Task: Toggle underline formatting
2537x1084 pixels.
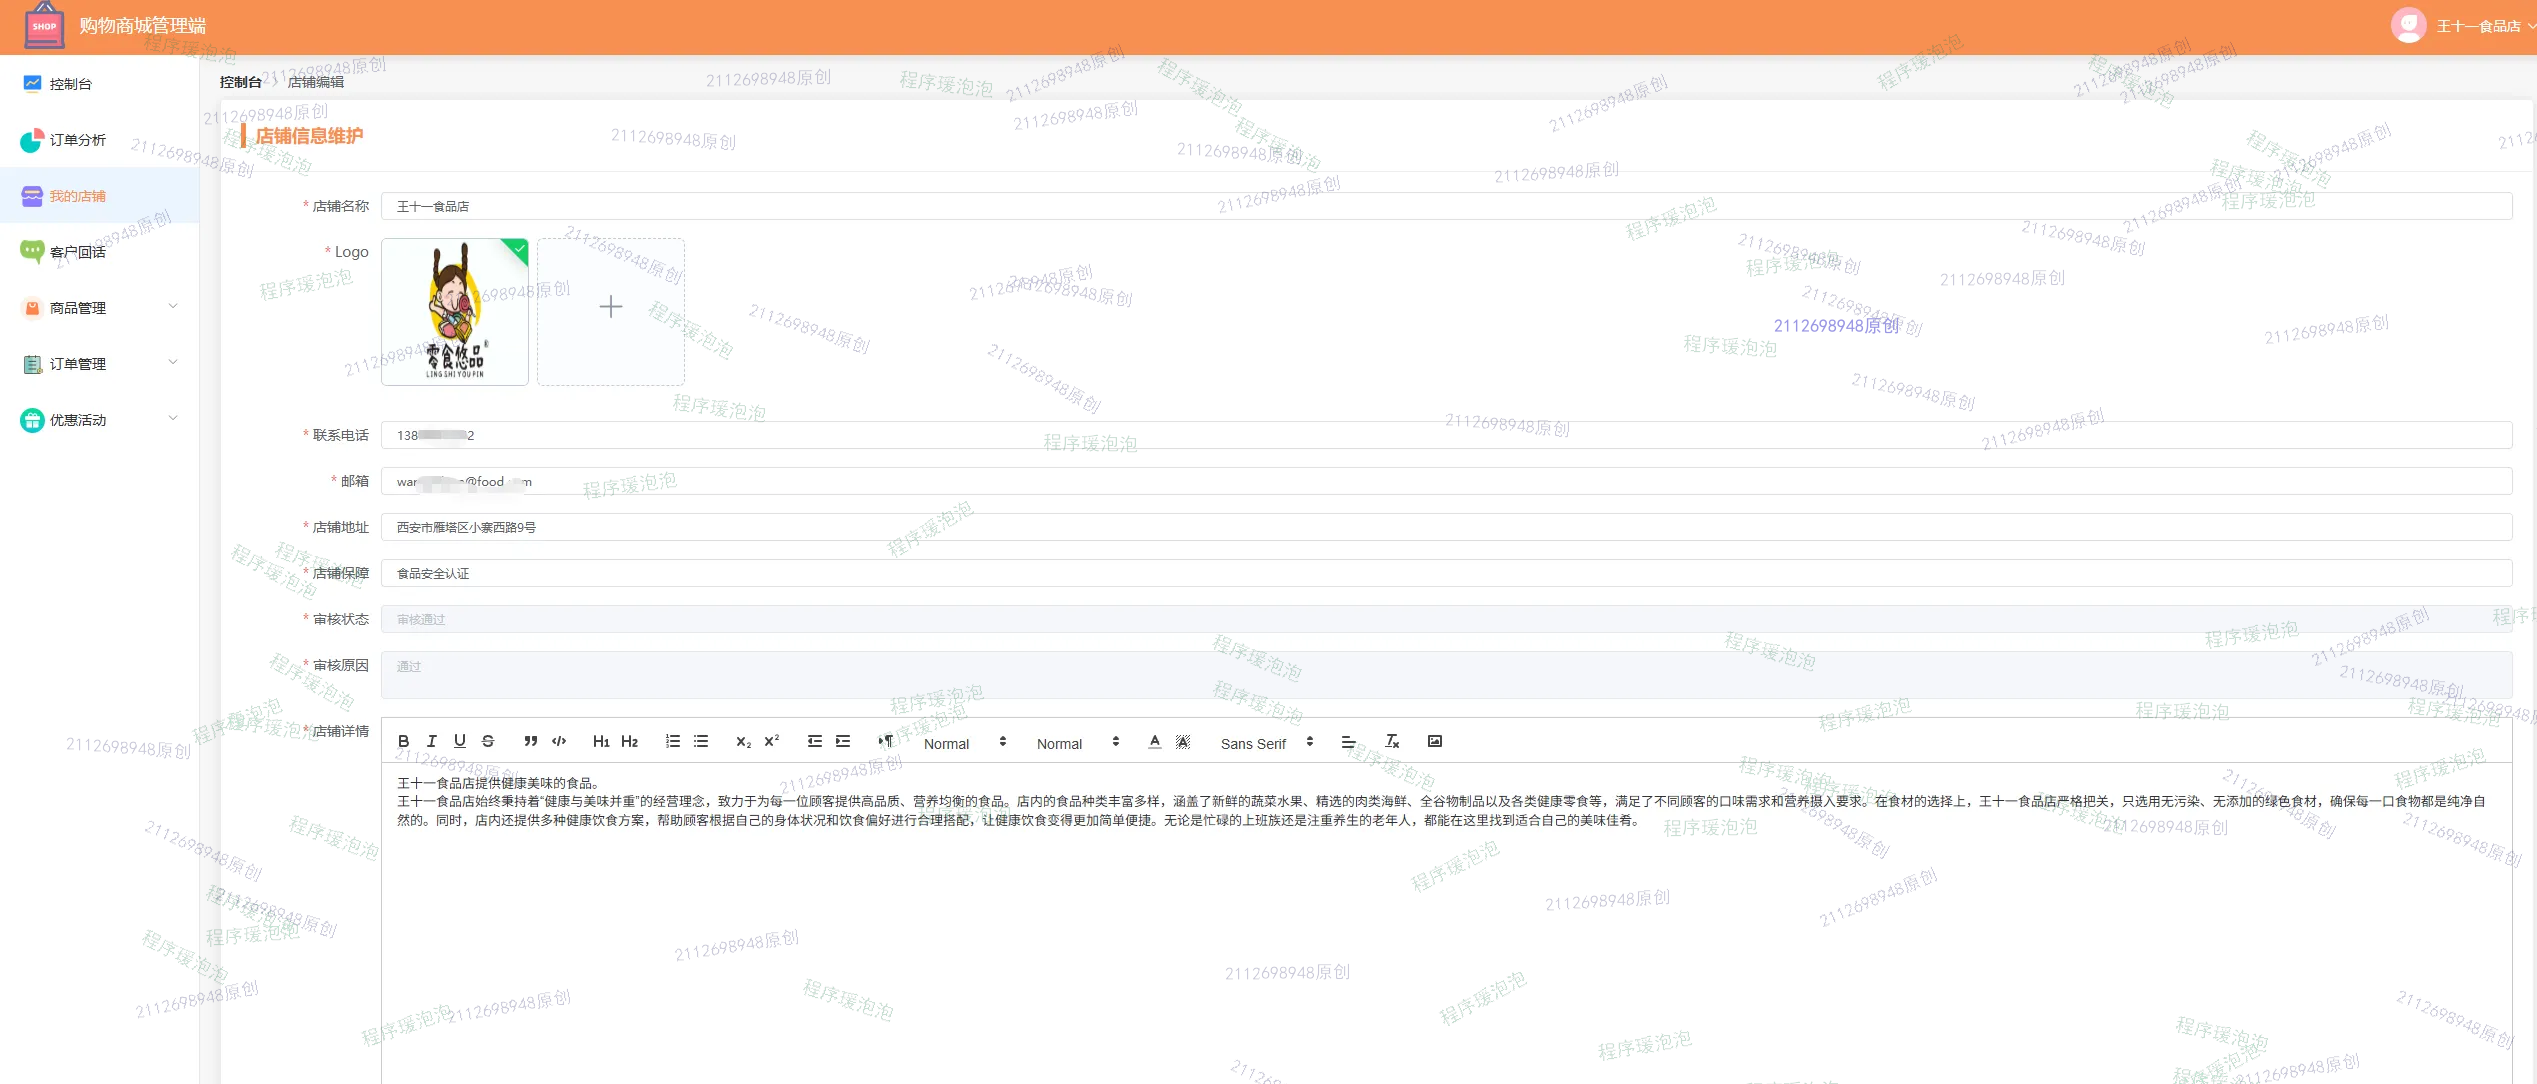Action: [x=460, y=741]
